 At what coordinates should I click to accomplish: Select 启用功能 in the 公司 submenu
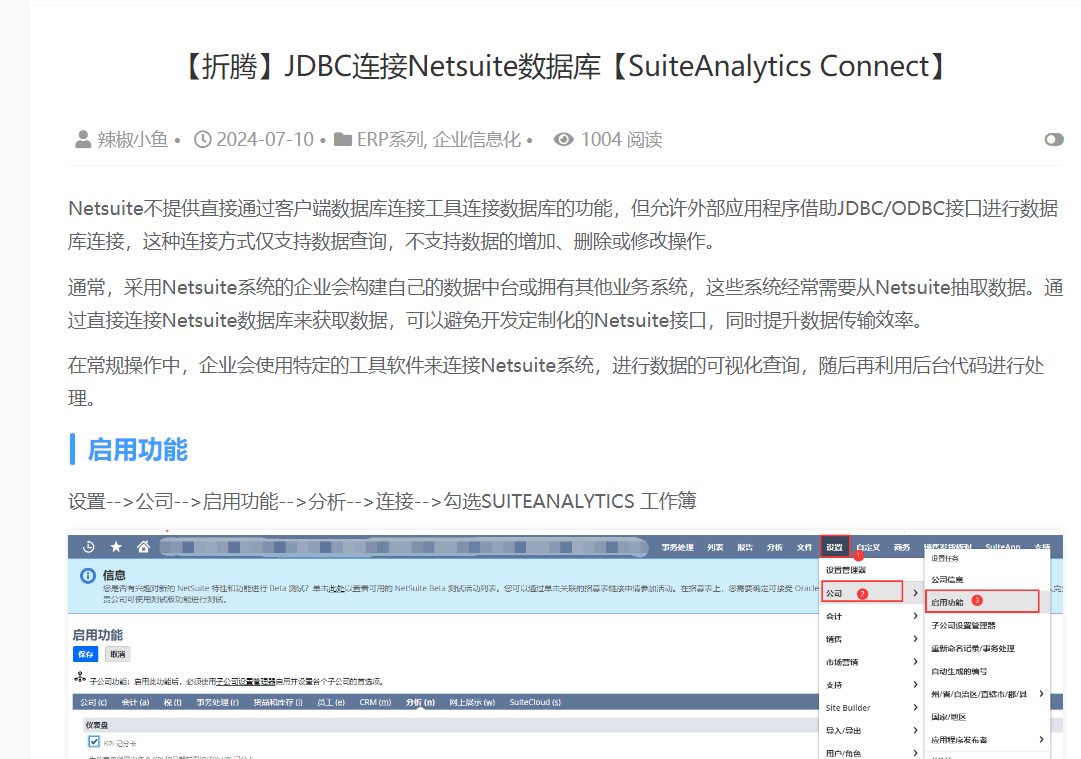point(982,602)
